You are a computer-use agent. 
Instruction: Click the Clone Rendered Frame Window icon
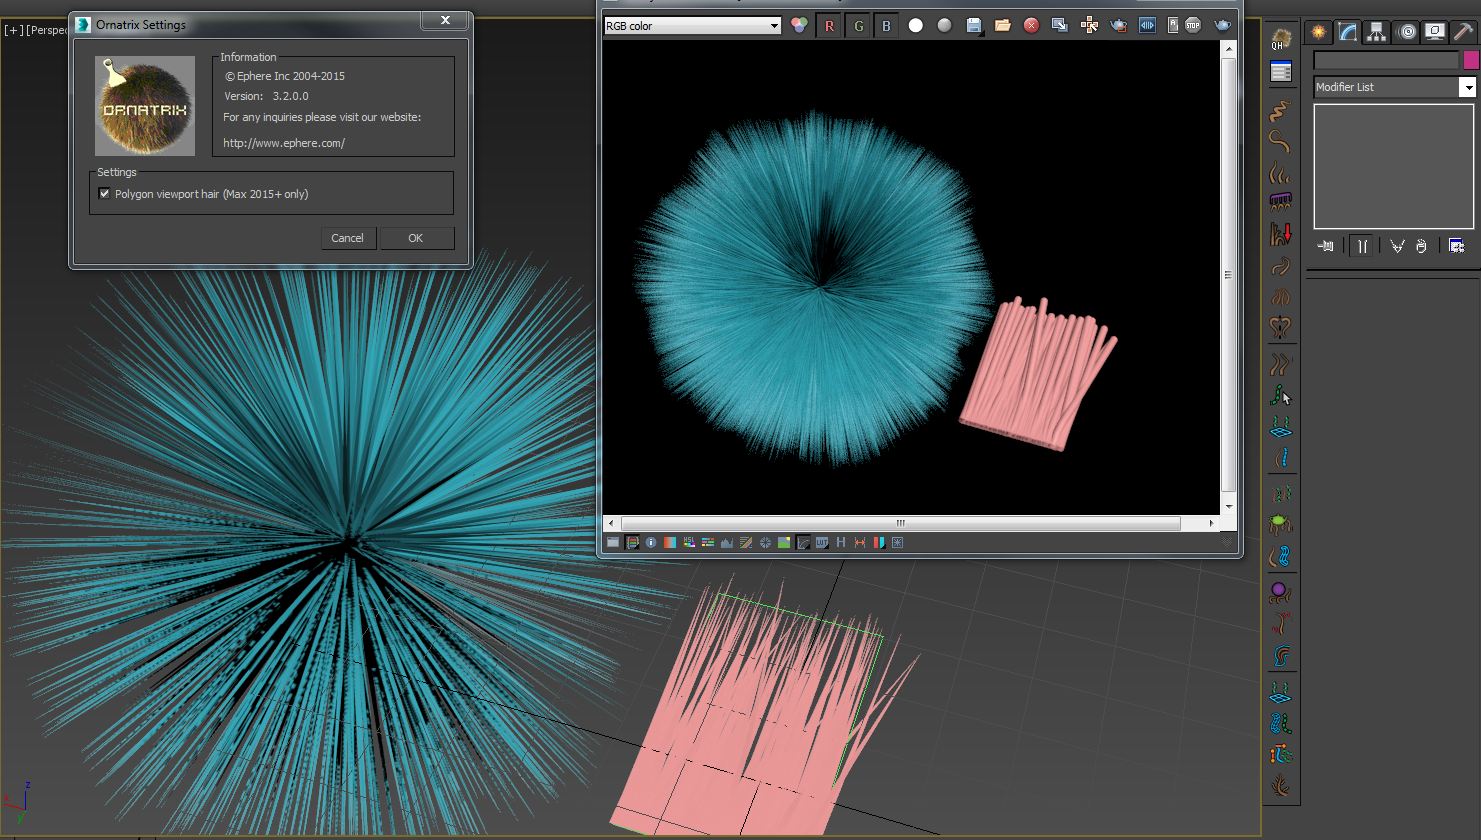(1060, 26)
